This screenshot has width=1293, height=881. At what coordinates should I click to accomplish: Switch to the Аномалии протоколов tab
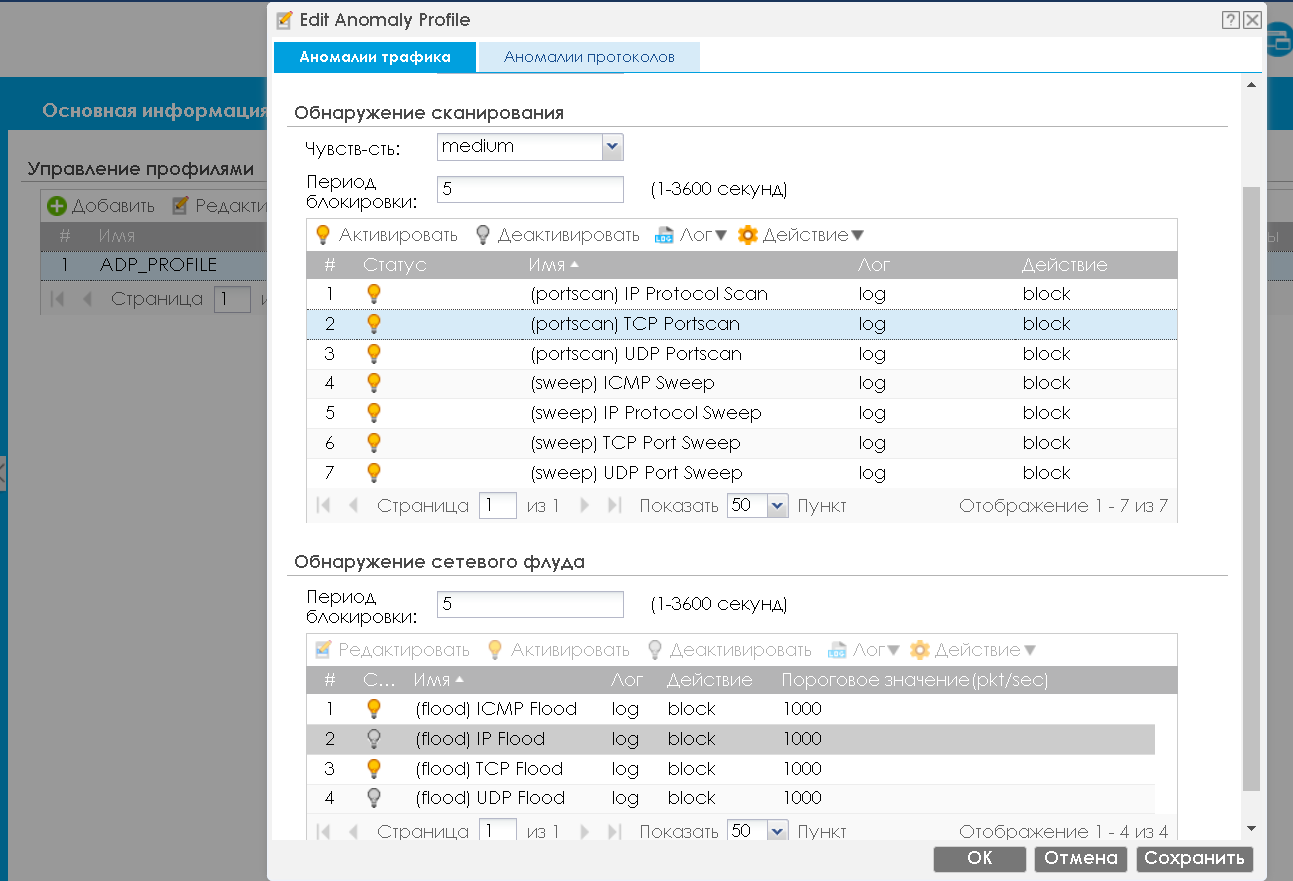coord(589,57)
